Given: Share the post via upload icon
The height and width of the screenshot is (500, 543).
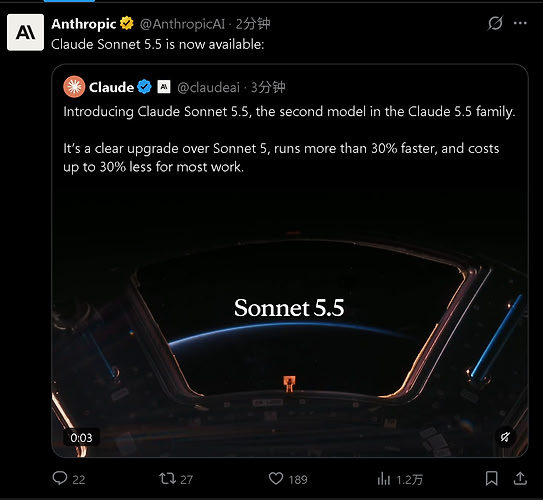Looking at the screenshot, I should point(520,479).
